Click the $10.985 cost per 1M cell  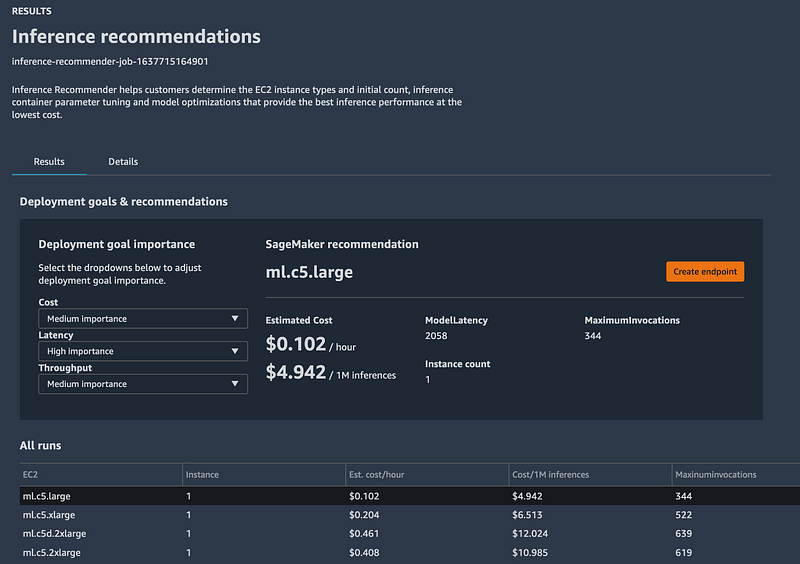533,551
